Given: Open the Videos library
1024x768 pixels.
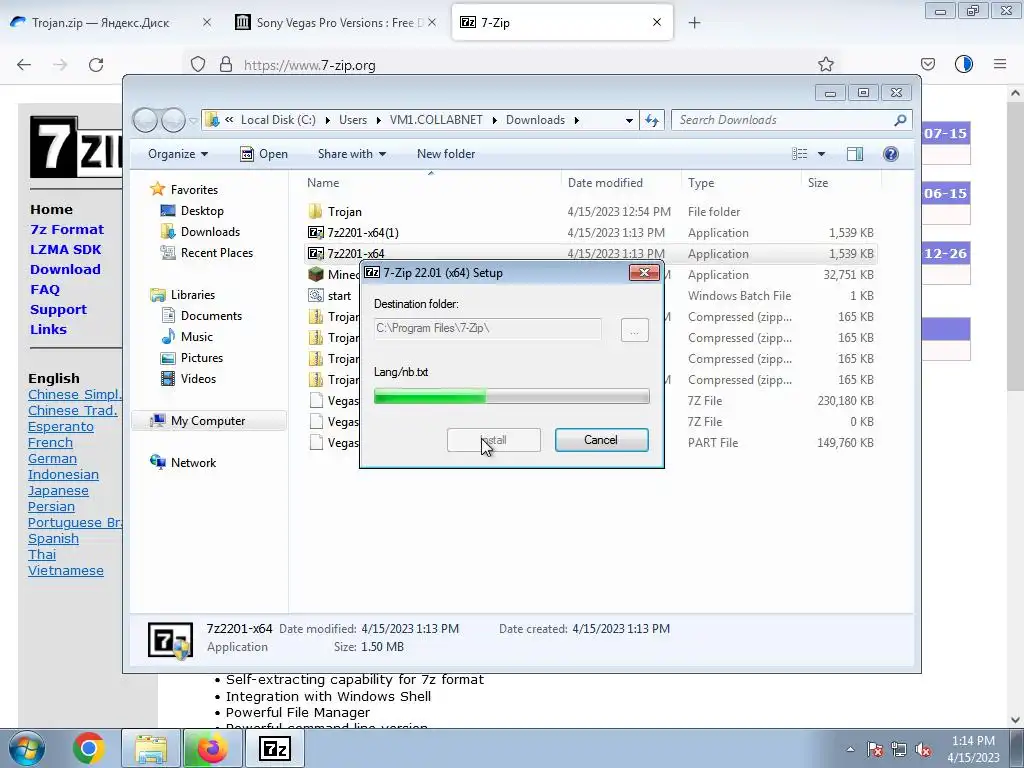Looking at the screenshot, I should tap(198, 379).
